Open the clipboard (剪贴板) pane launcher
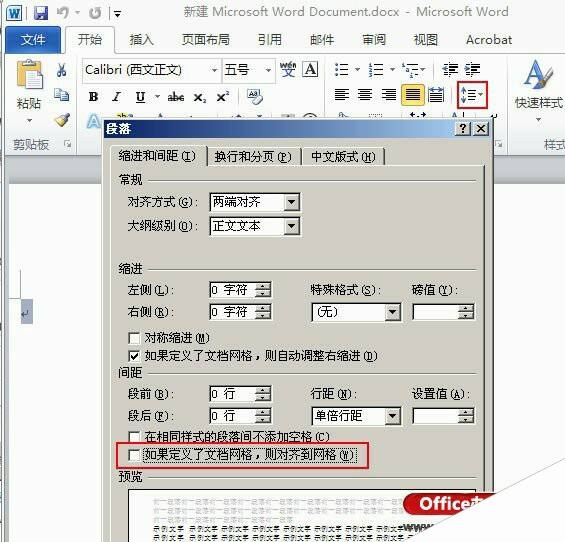This screenshot has height=542, width=565. click(x=67, y=144)
